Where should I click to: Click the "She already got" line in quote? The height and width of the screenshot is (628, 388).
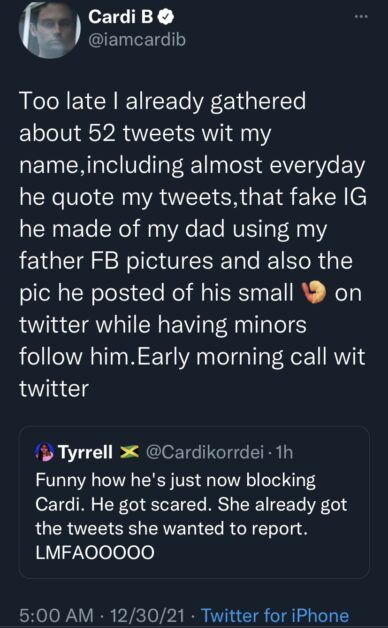tap(283, 505)
